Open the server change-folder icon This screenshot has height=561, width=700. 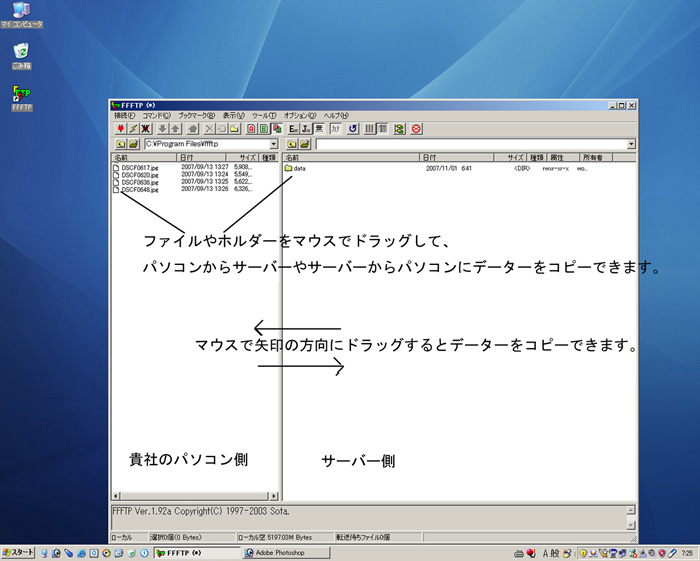[x=304, y=144]
